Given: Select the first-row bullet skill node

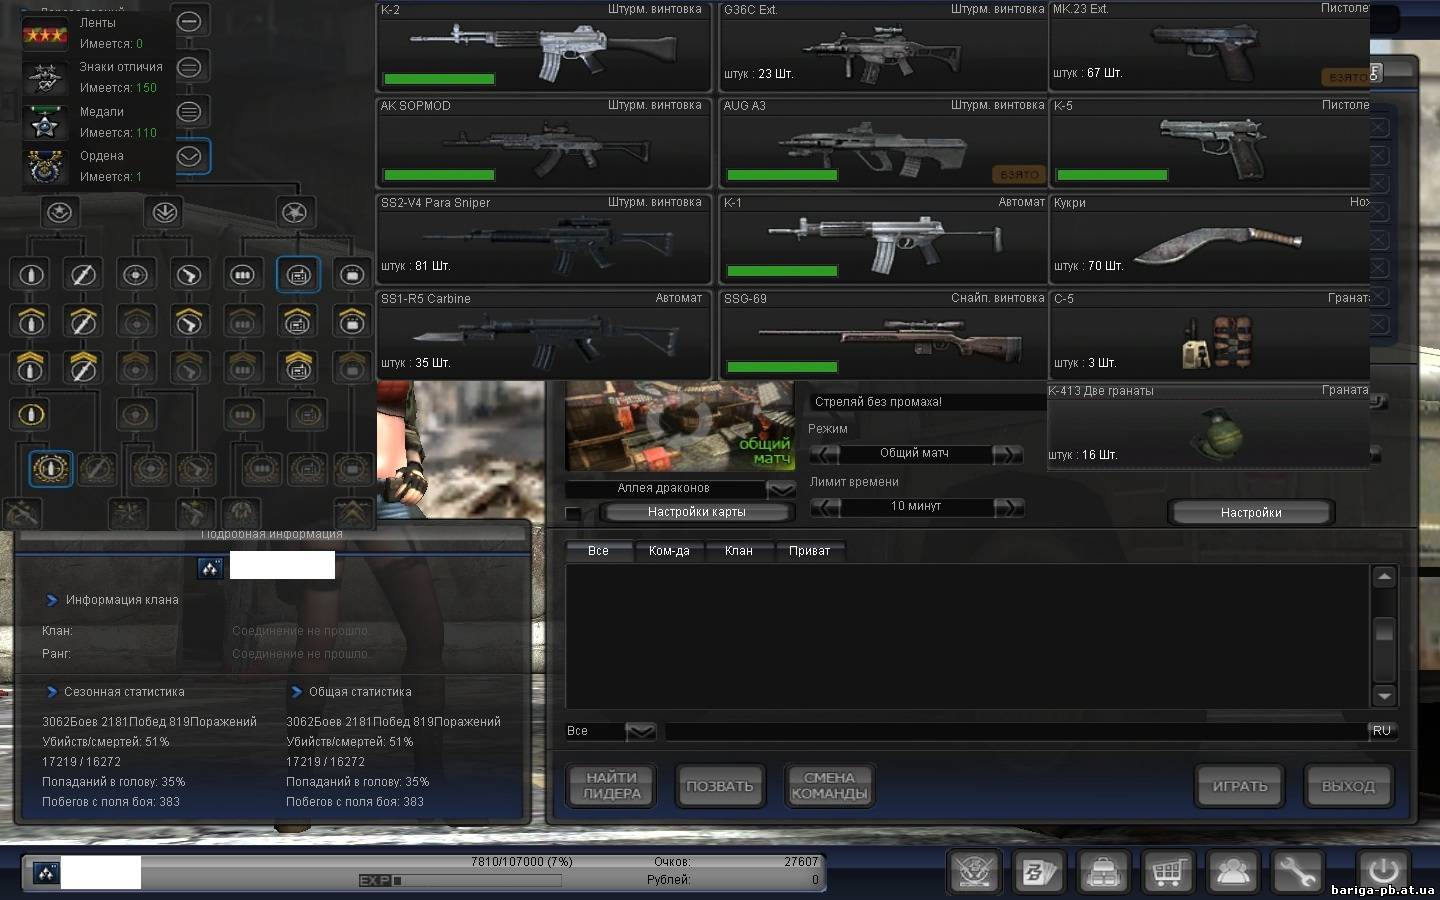Looking at the screenshot, I should point(31,274).
